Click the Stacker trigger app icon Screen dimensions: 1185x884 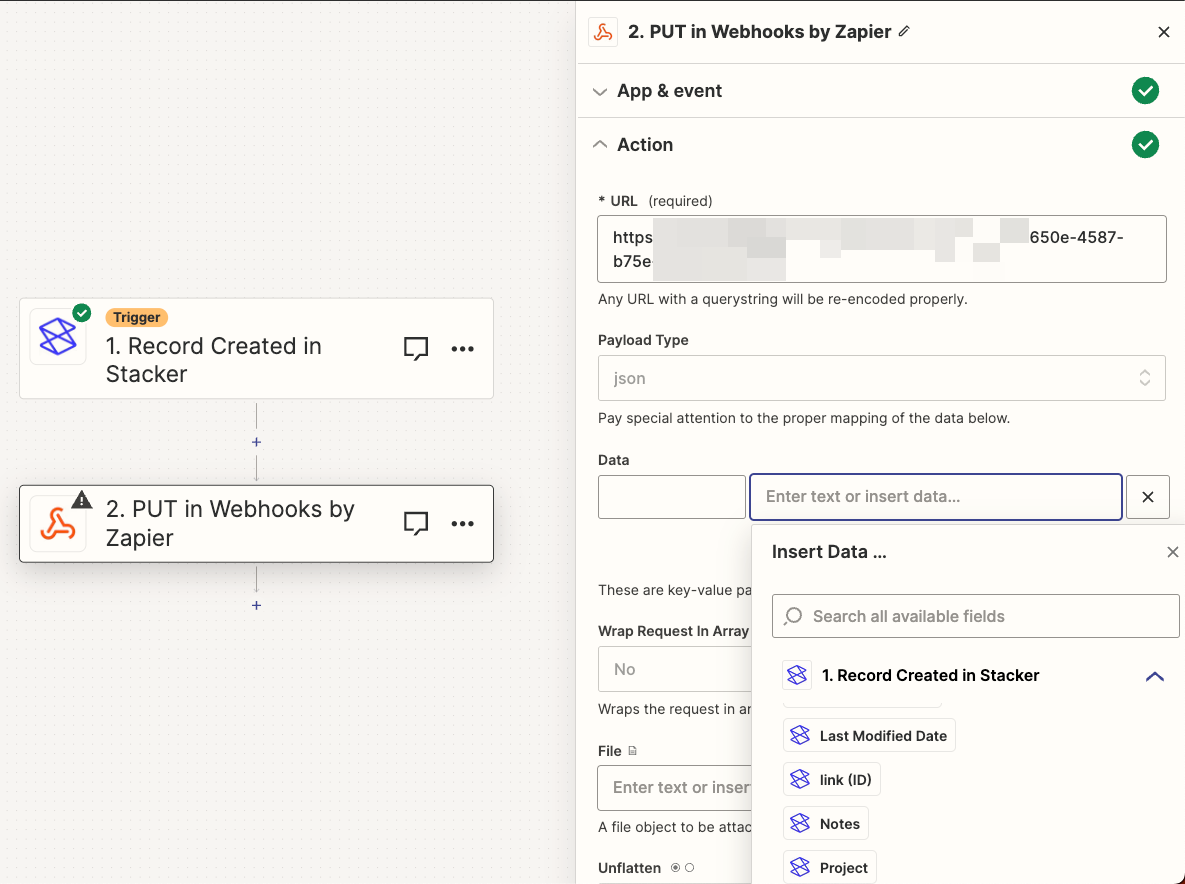click(58, 337)
